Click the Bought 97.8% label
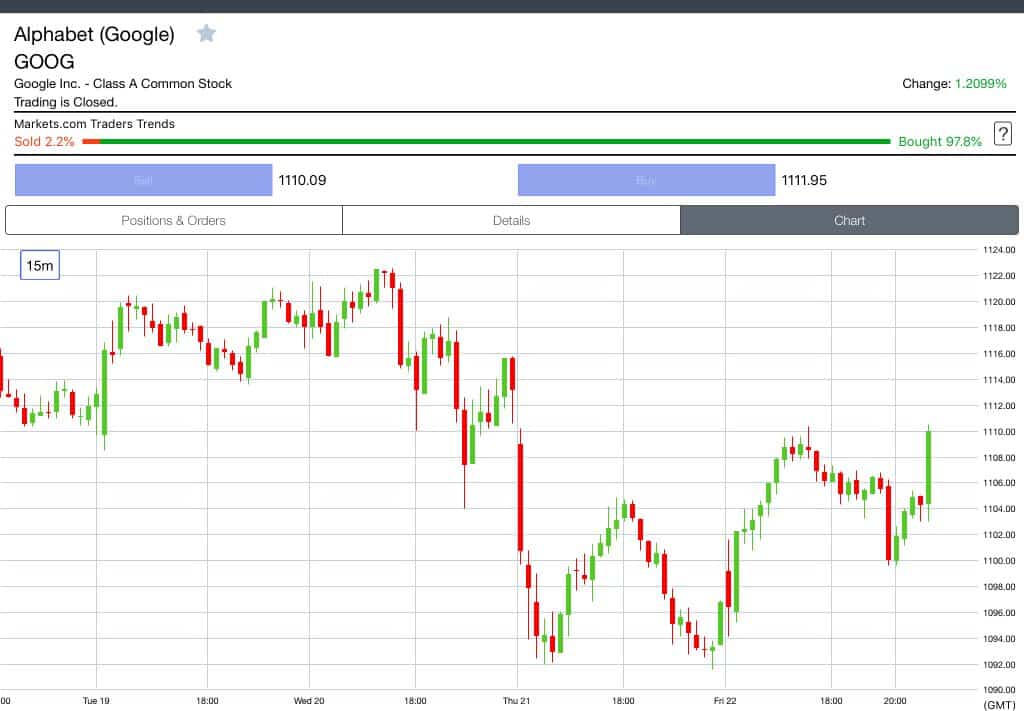This screenshot has width=1024, height=711. point(940,142)
